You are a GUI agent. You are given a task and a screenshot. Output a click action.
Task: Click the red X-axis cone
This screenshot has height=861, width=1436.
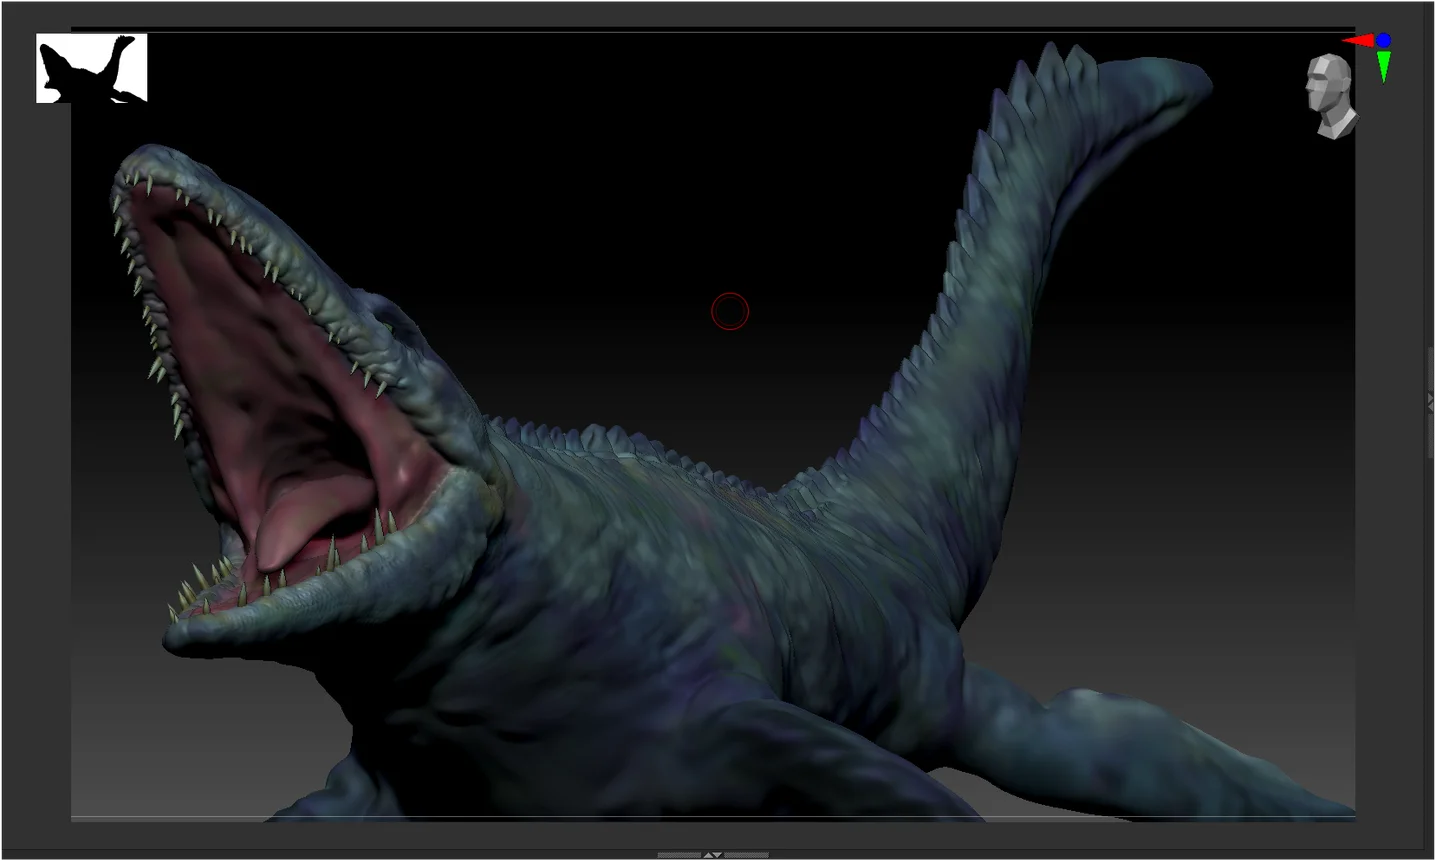[x=1358, y=41]
